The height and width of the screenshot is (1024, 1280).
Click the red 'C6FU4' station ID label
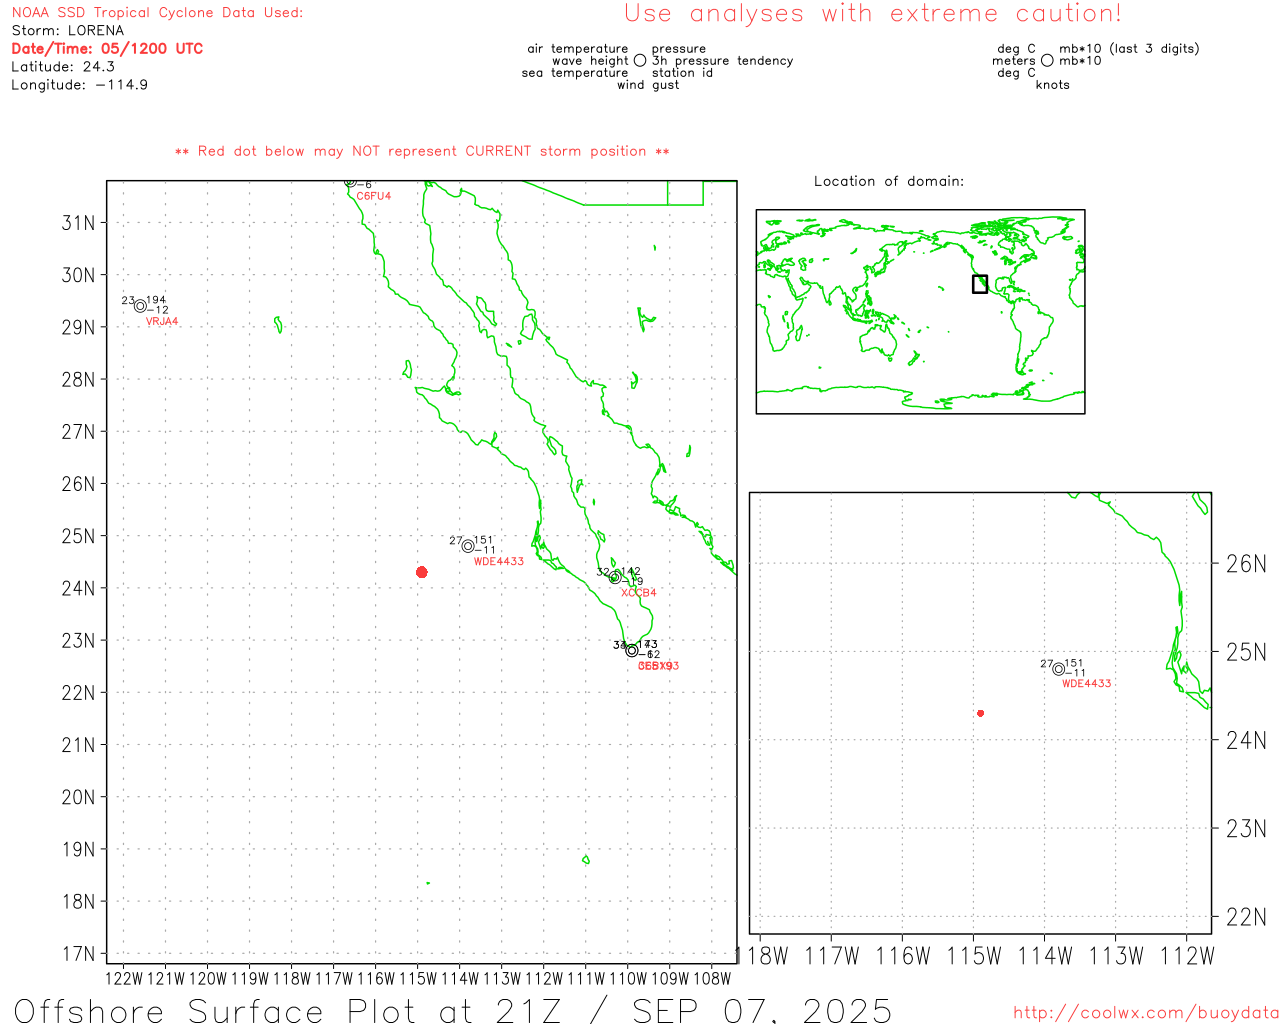pyautogui.click(x=374, y=196)
